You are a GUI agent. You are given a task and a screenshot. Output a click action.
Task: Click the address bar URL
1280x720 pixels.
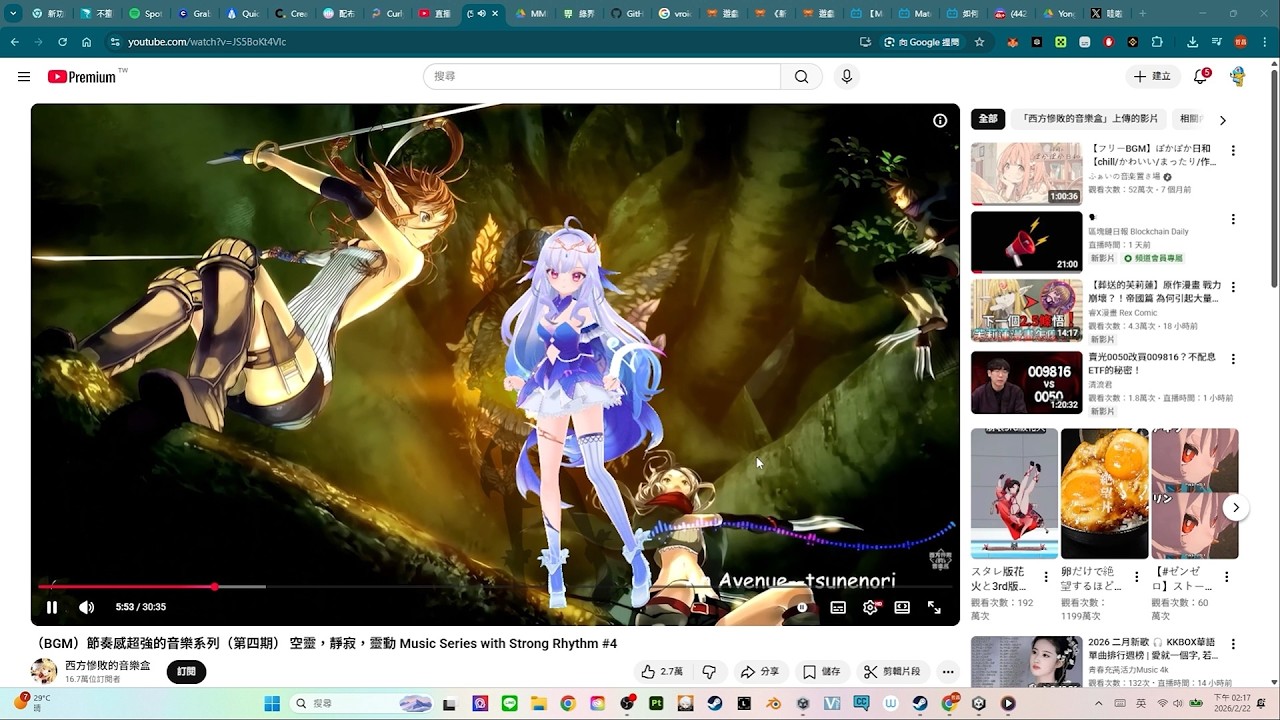click(207, 42)
